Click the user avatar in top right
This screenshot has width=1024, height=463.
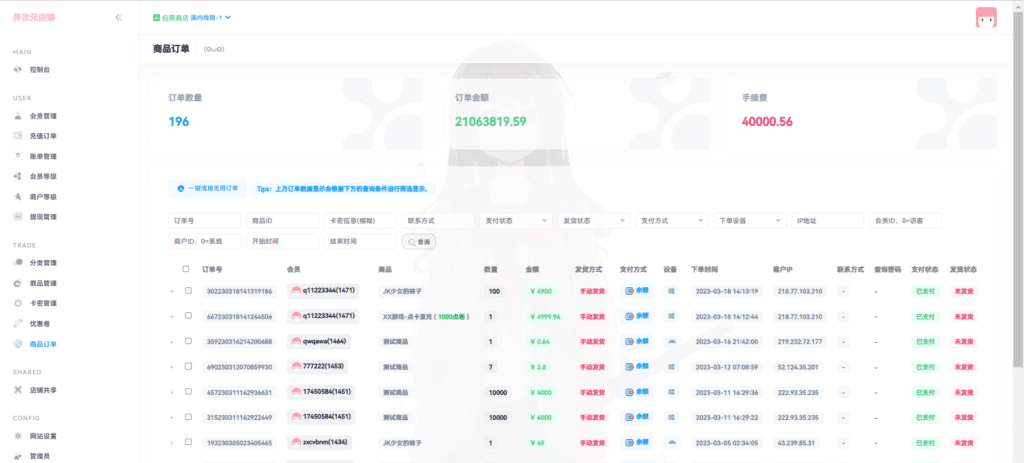986,18
